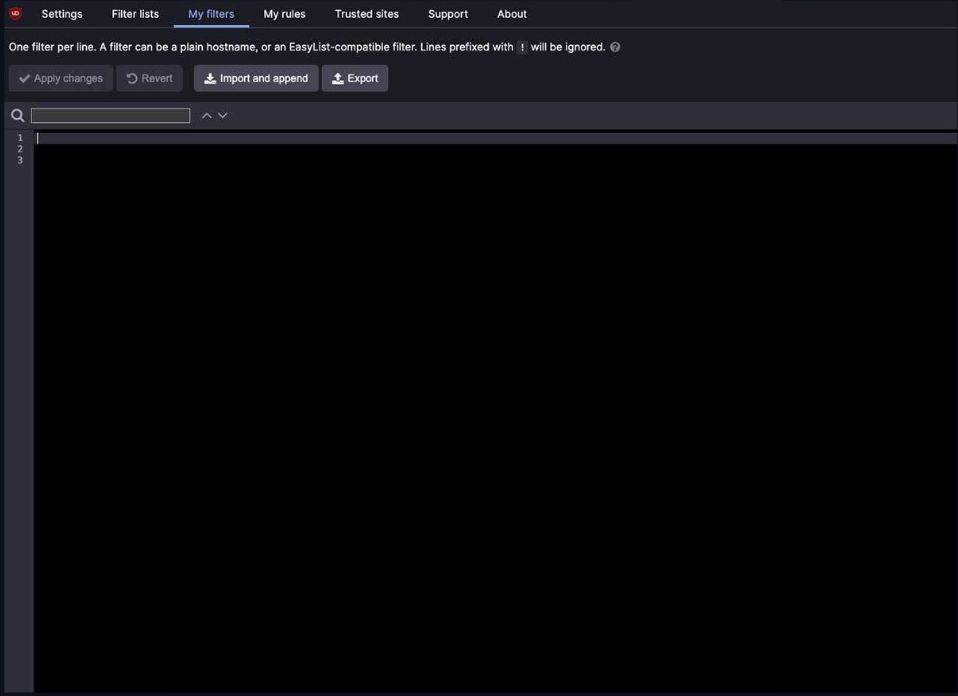Click the uBlock Origin logo icon
This screenshot has width=958, height=696.
14,13
